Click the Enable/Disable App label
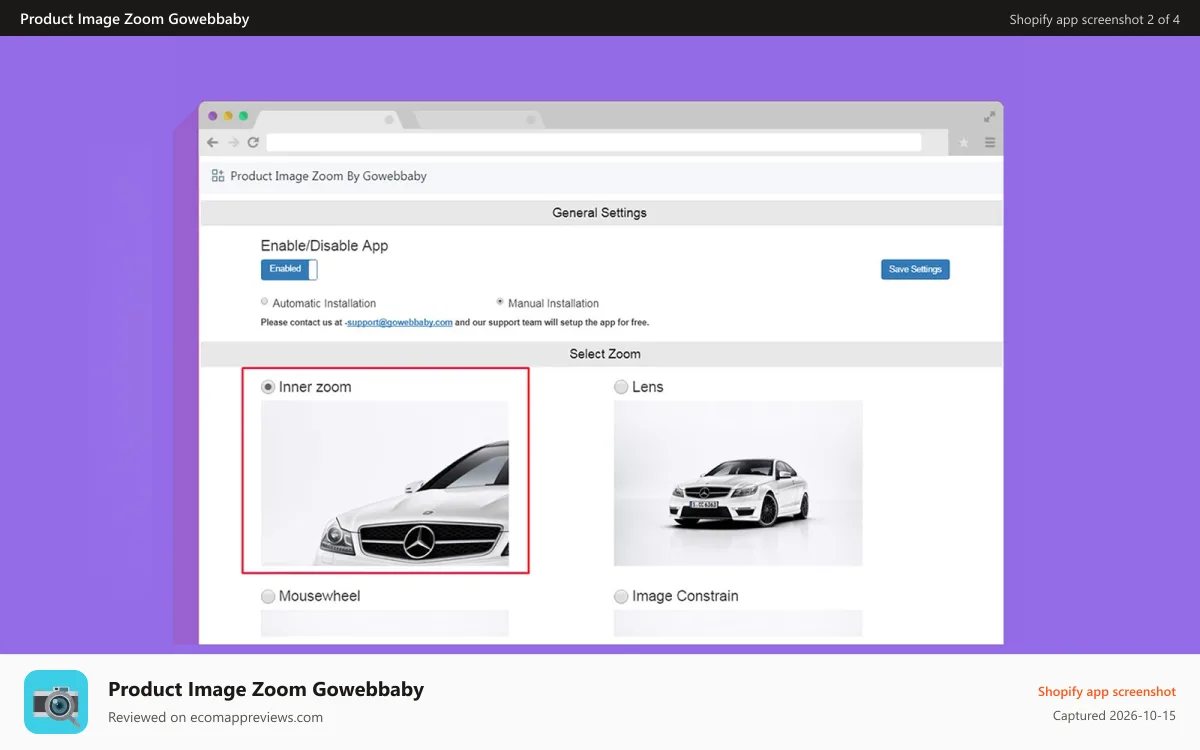1200x750 pixels. pos(324,246)
